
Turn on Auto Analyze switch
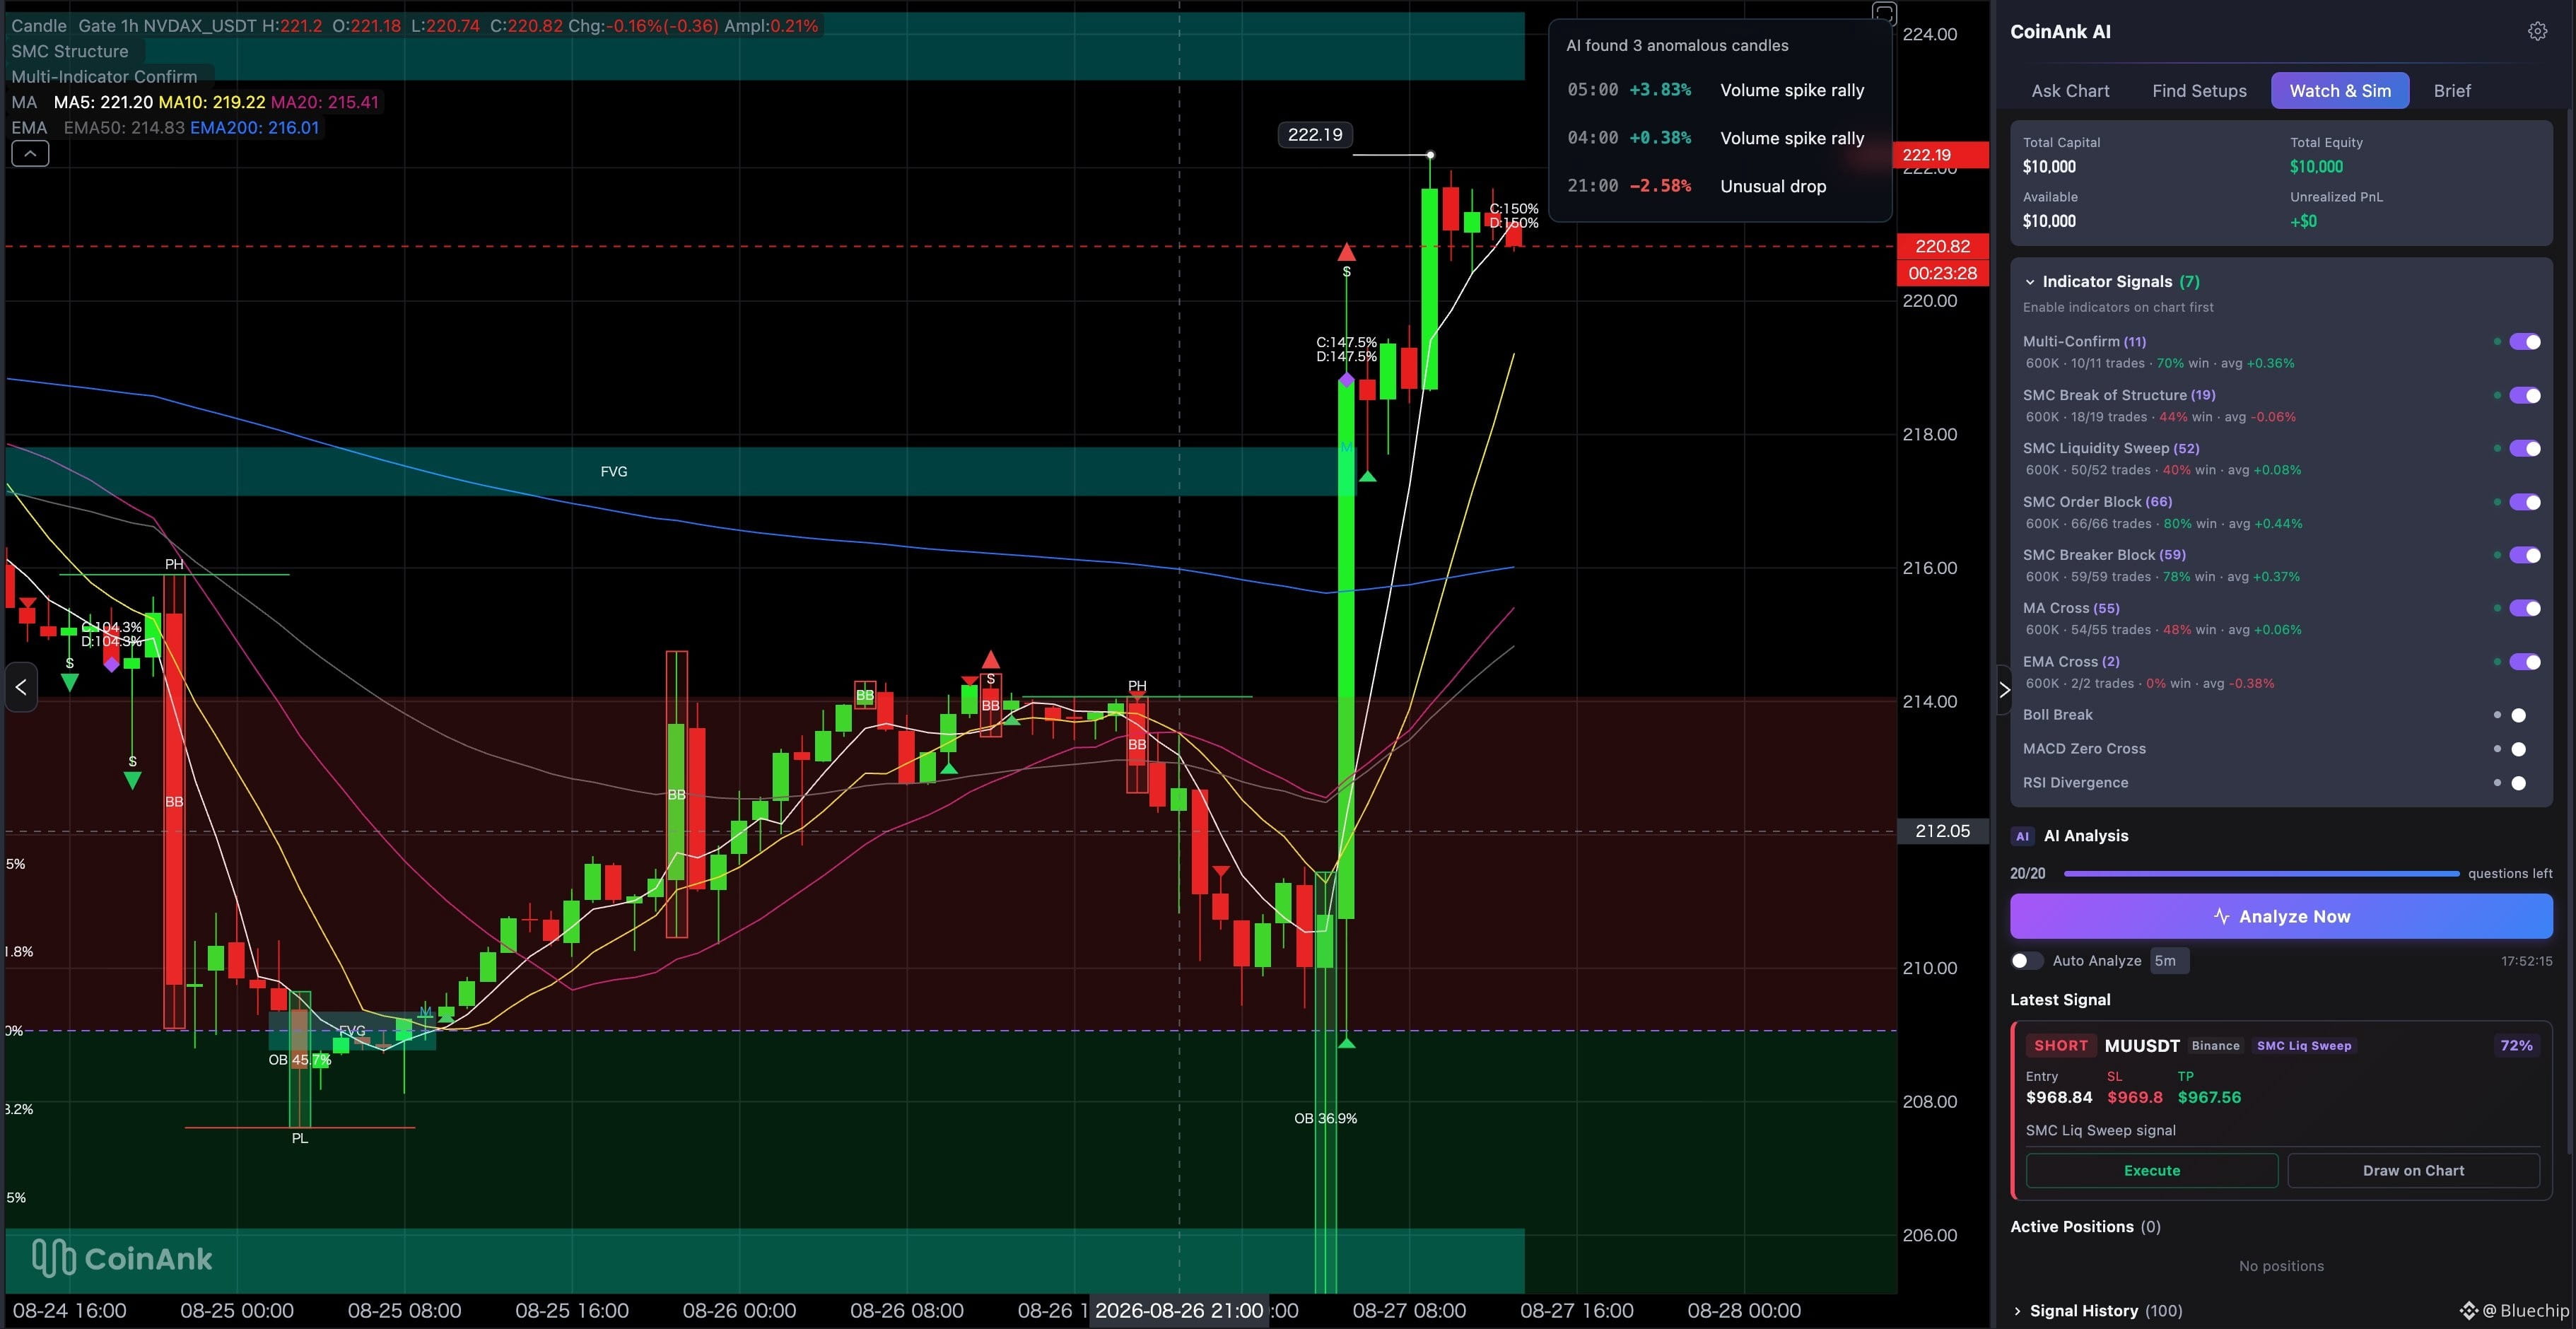(x=2026, y=961)
